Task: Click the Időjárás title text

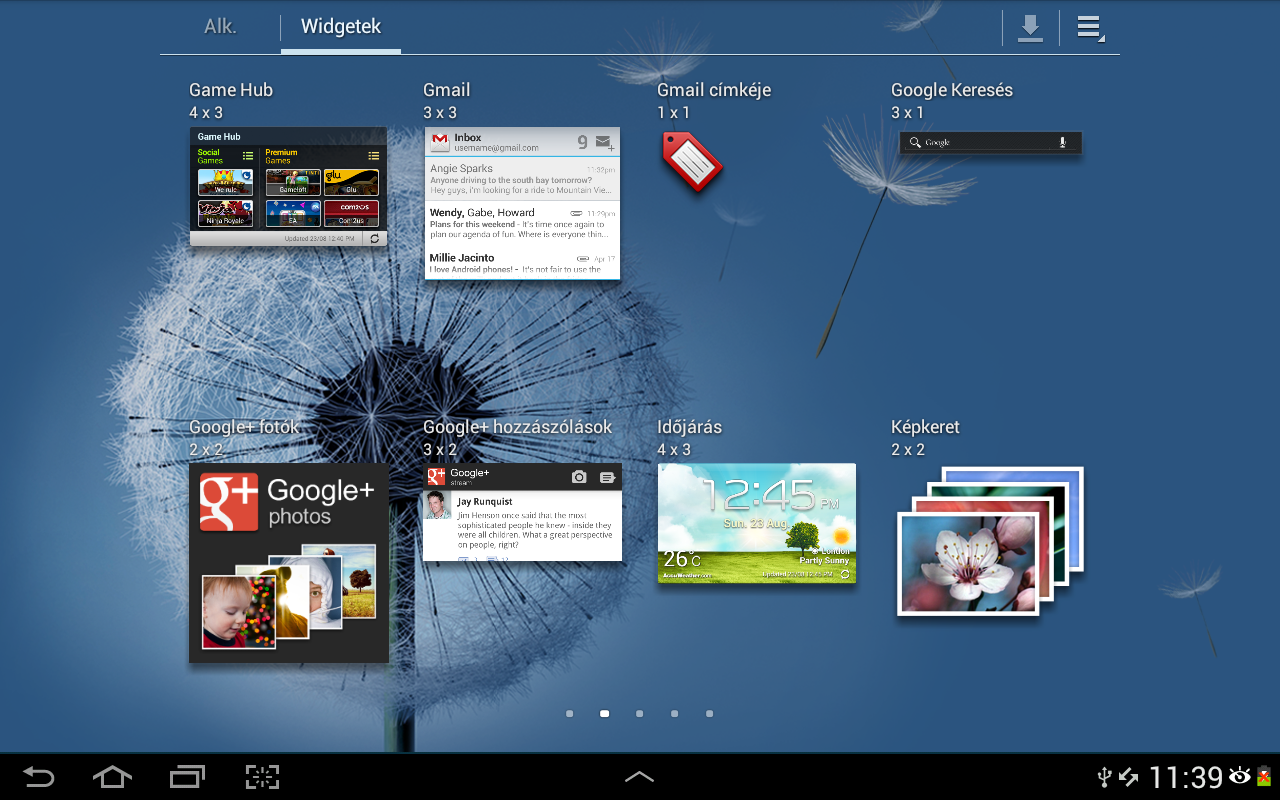Action: coord(689,427)
